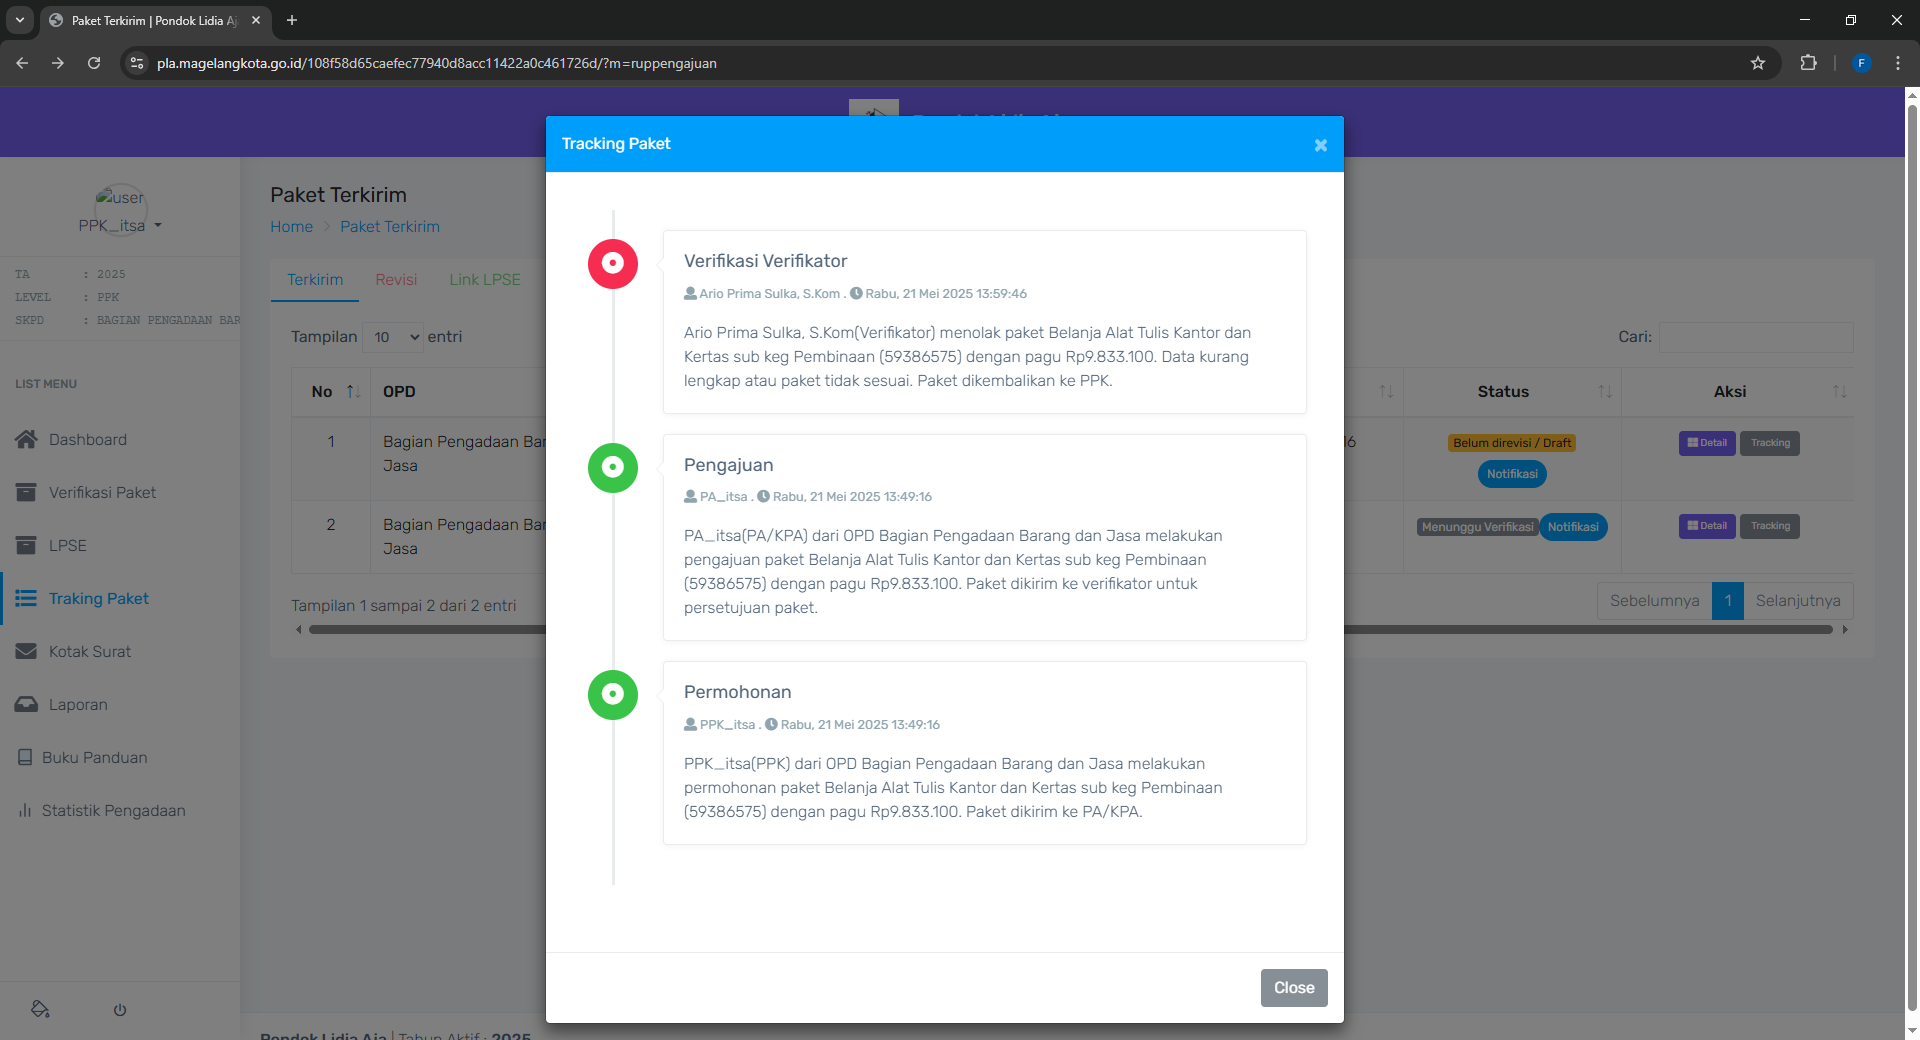1920x1040 pixels.
Task: Sort the table by No column
Action: 352,392
